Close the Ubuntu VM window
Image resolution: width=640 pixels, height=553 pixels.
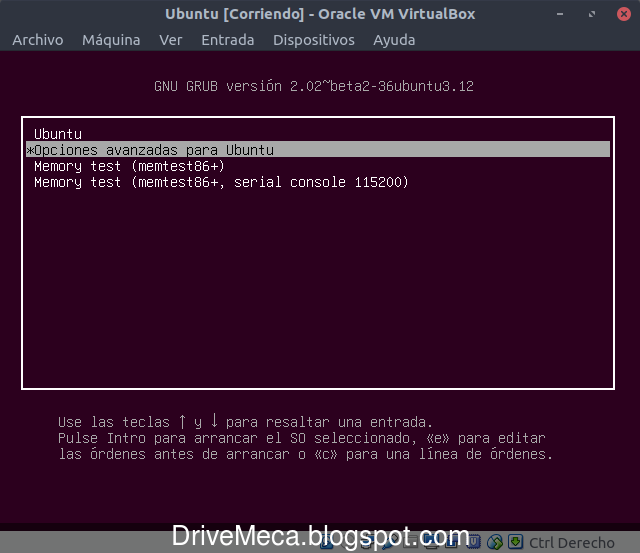tap(624, 14)
